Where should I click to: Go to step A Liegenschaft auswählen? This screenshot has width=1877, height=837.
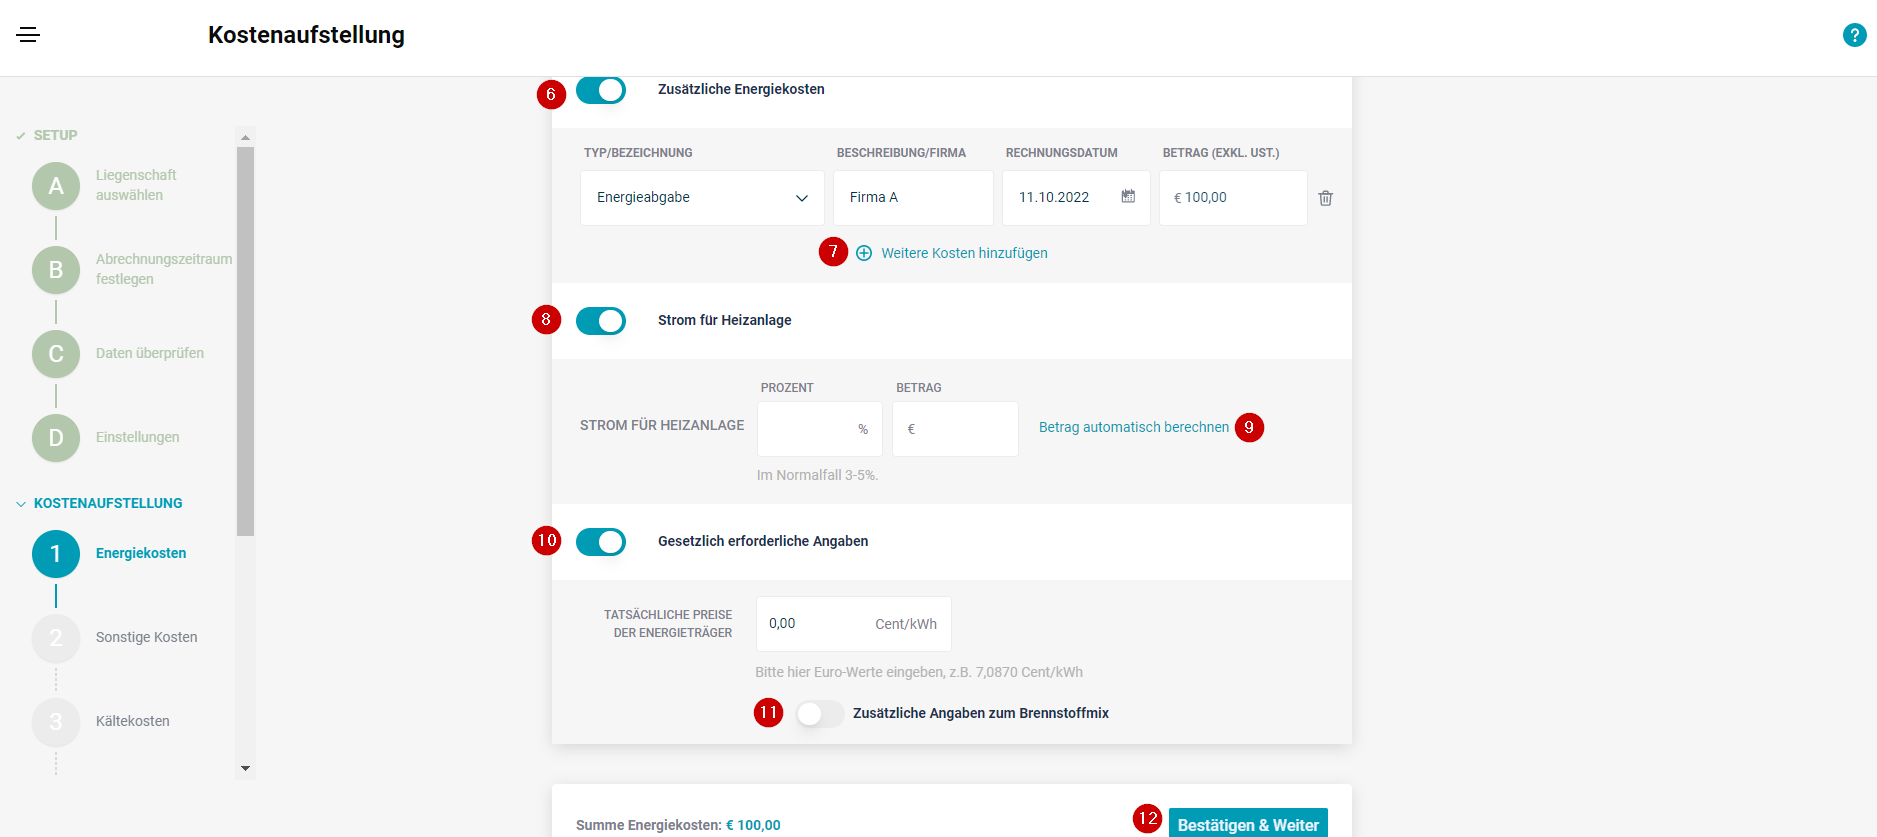(x=56, y=186)
